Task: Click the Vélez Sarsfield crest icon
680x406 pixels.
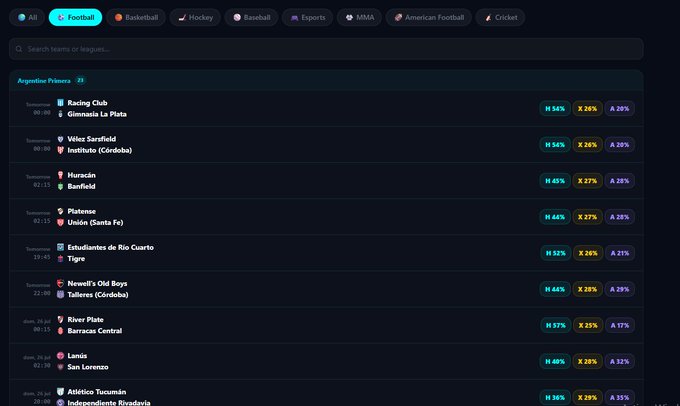Action: [60, 139]
